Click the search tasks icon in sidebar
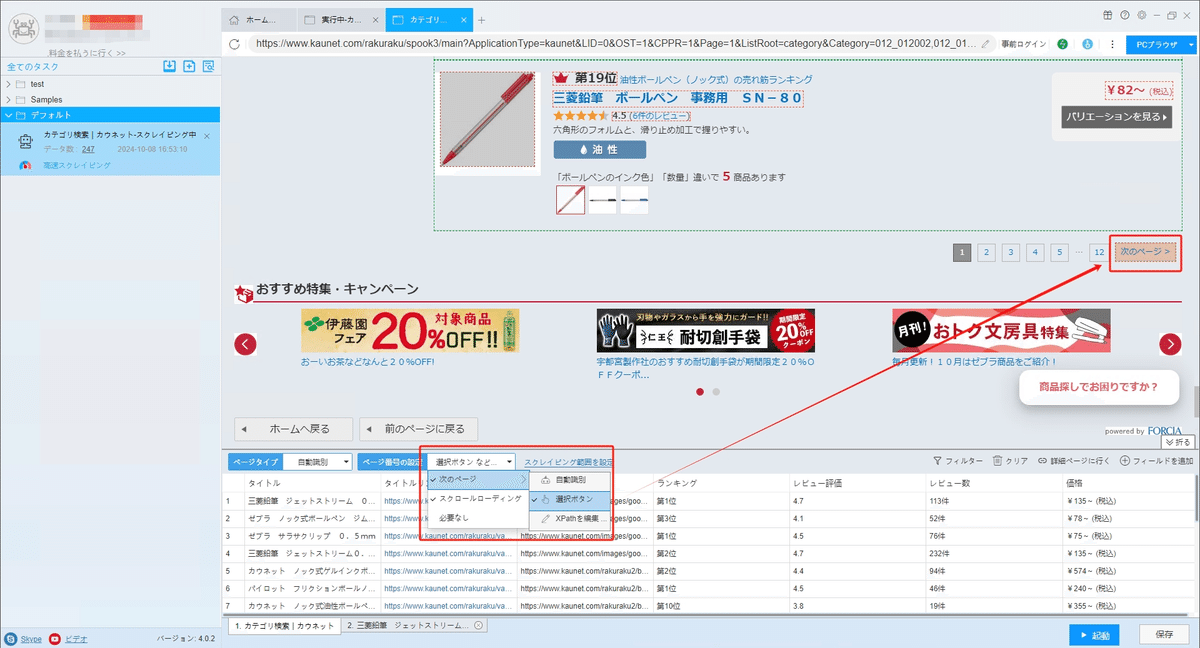The image size is (1200, 648). click(x=208, y=67)
